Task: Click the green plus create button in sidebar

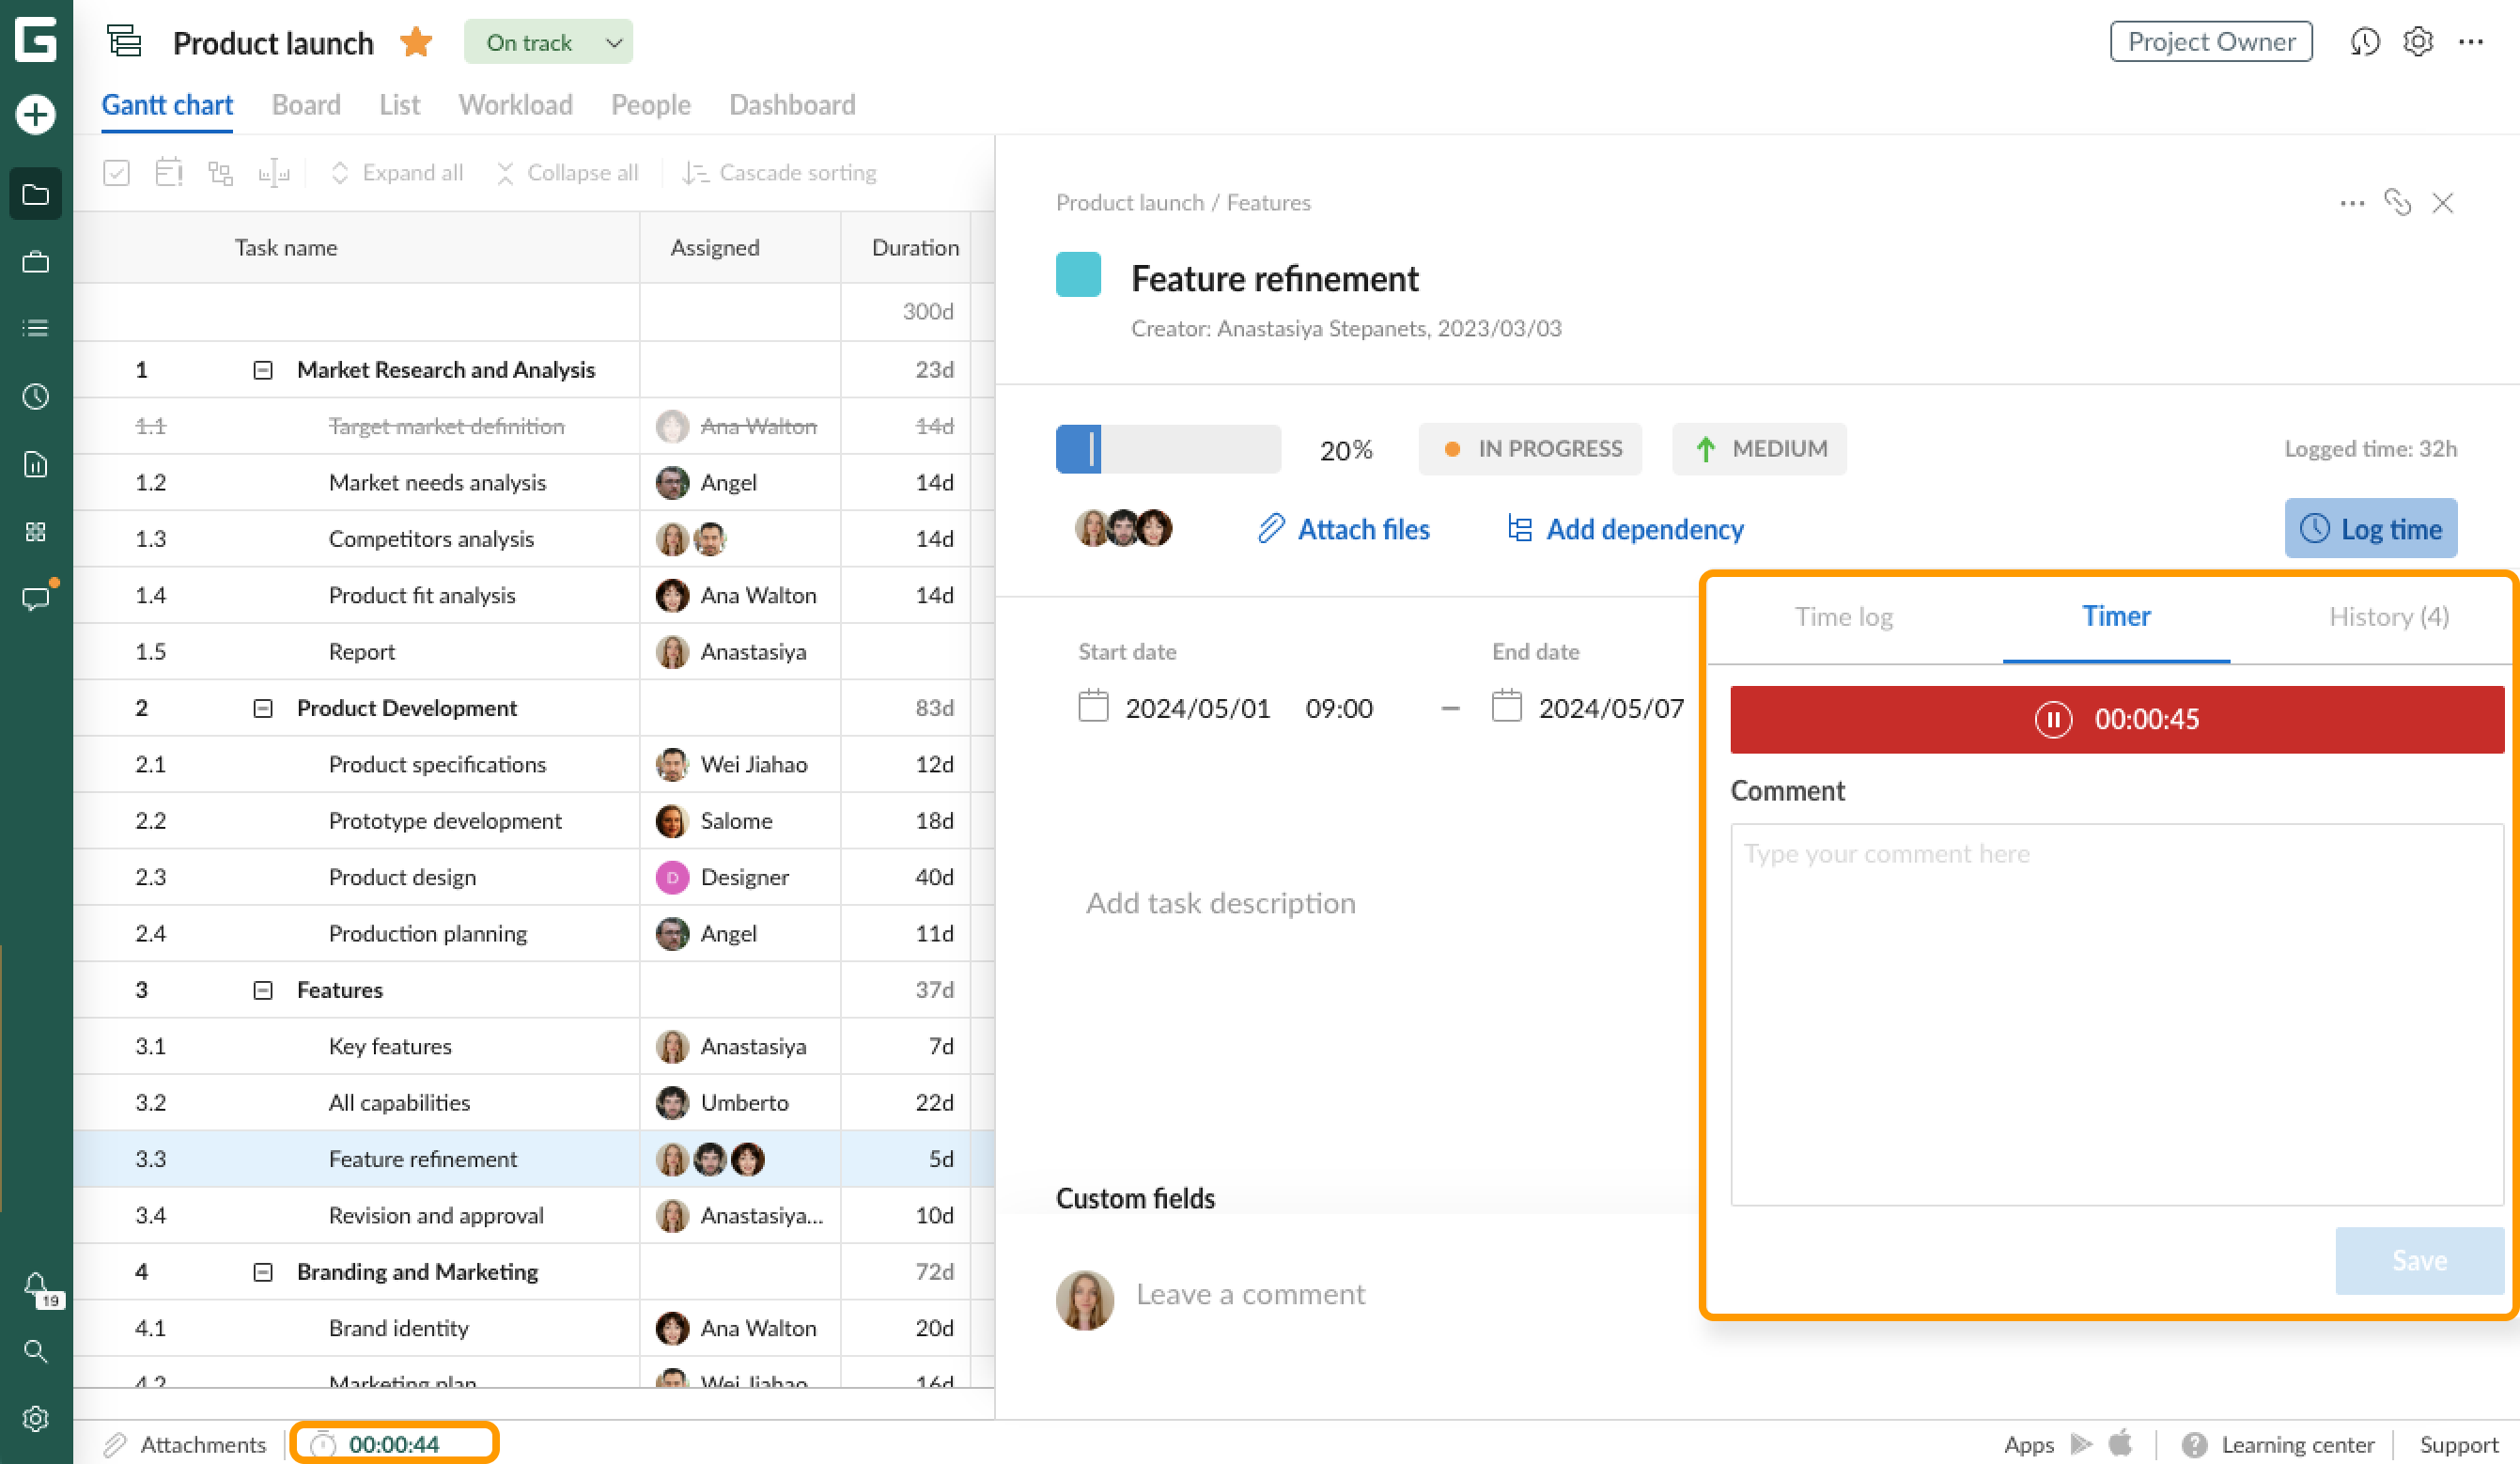Action: (x=35, y=114)
